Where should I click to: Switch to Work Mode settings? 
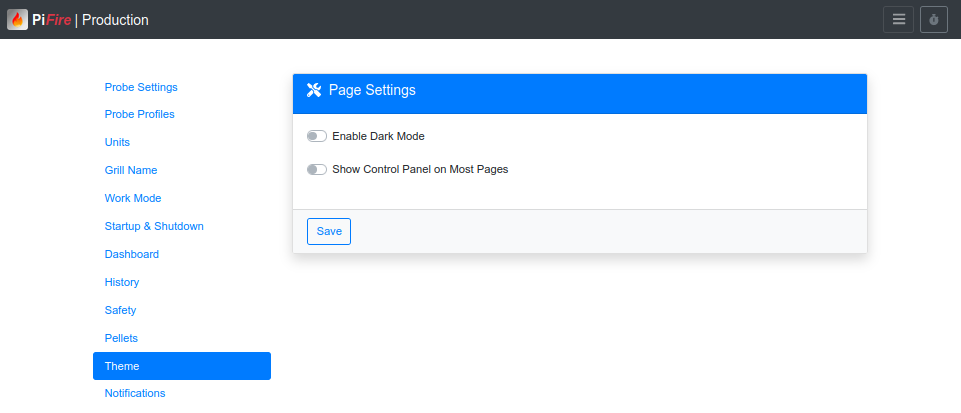coord(133,198)
